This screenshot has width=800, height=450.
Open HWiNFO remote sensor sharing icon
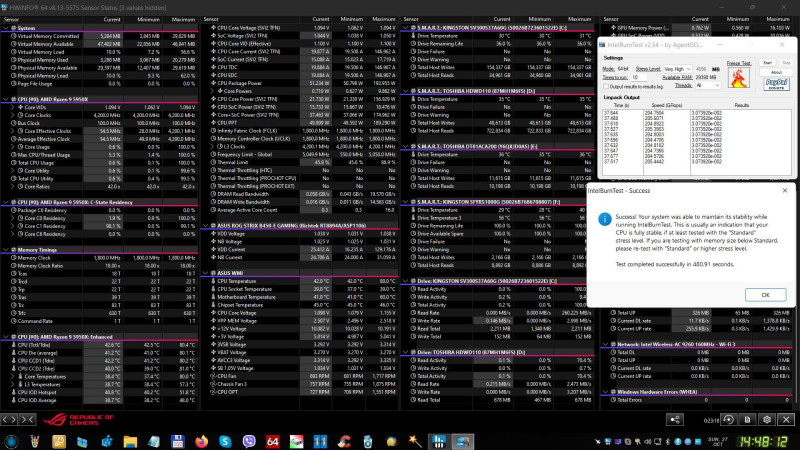click(675, 419)
